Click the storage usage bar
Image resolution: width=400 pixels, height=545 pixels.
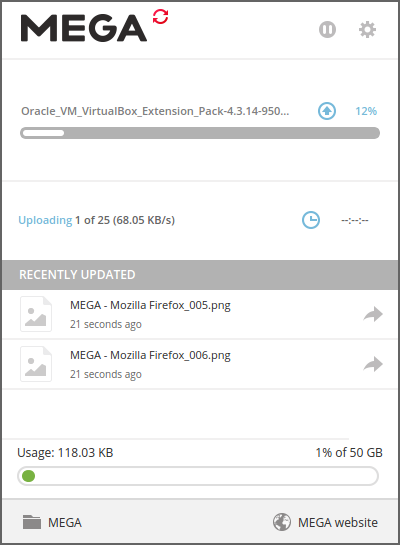coord(198,476)
